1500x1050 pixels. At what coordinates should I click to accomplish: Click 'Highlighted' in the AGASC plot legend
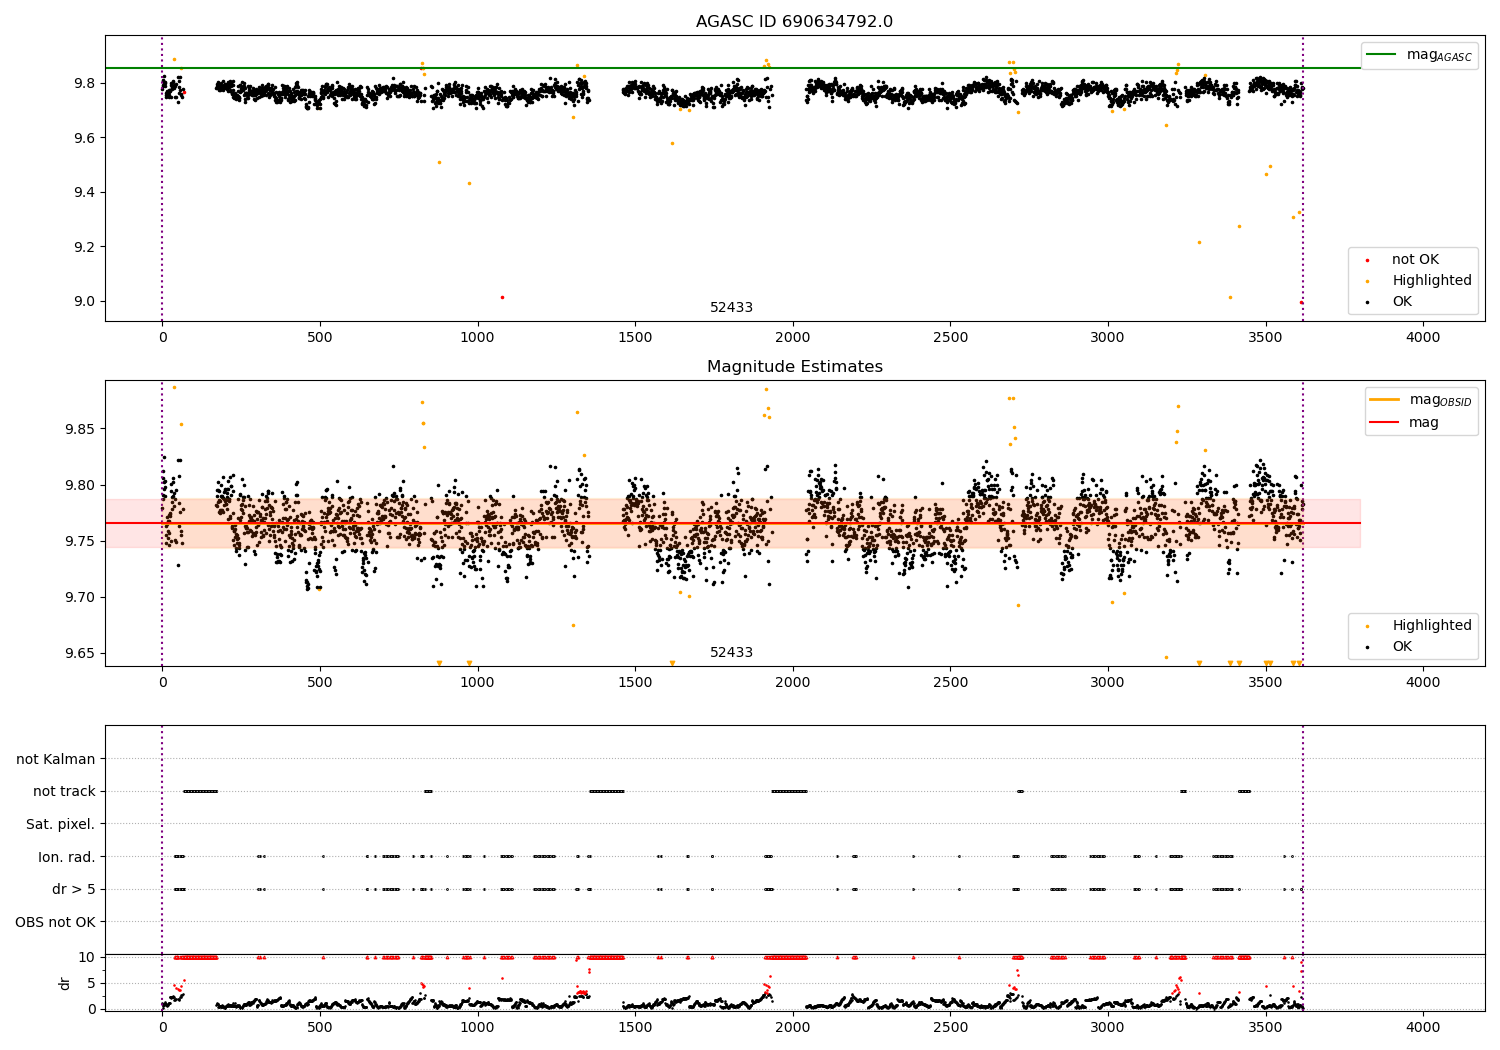click(x=1432, y=281)
